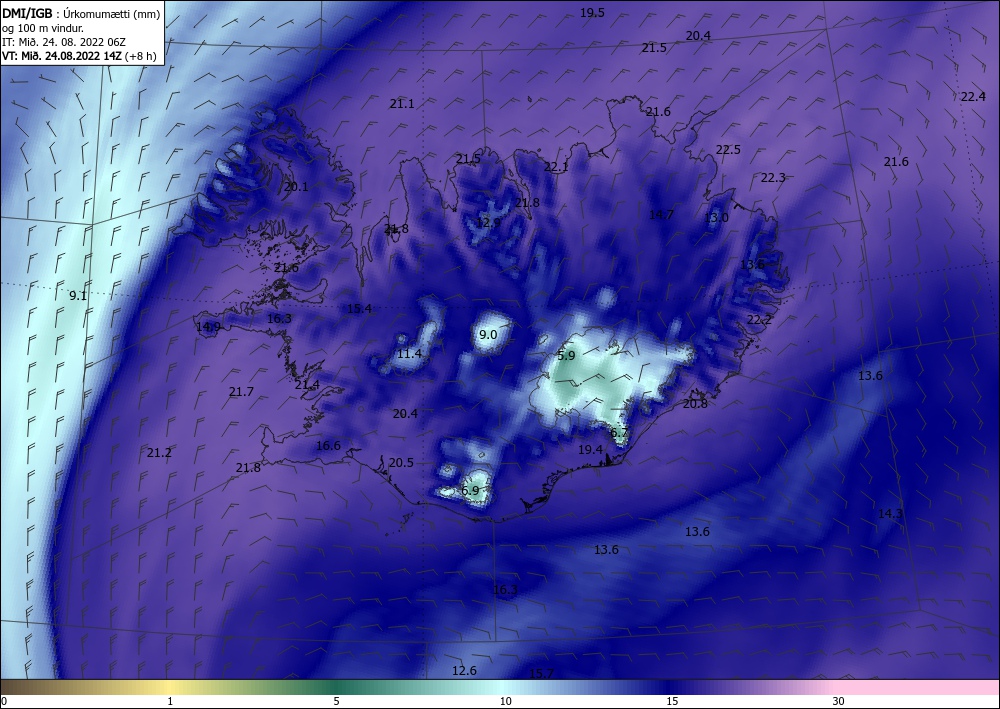This screenshot has height=709, width=1000.
Task: Click the 15.4 value label
Action: pyautogui.click(x=359, y=309)
